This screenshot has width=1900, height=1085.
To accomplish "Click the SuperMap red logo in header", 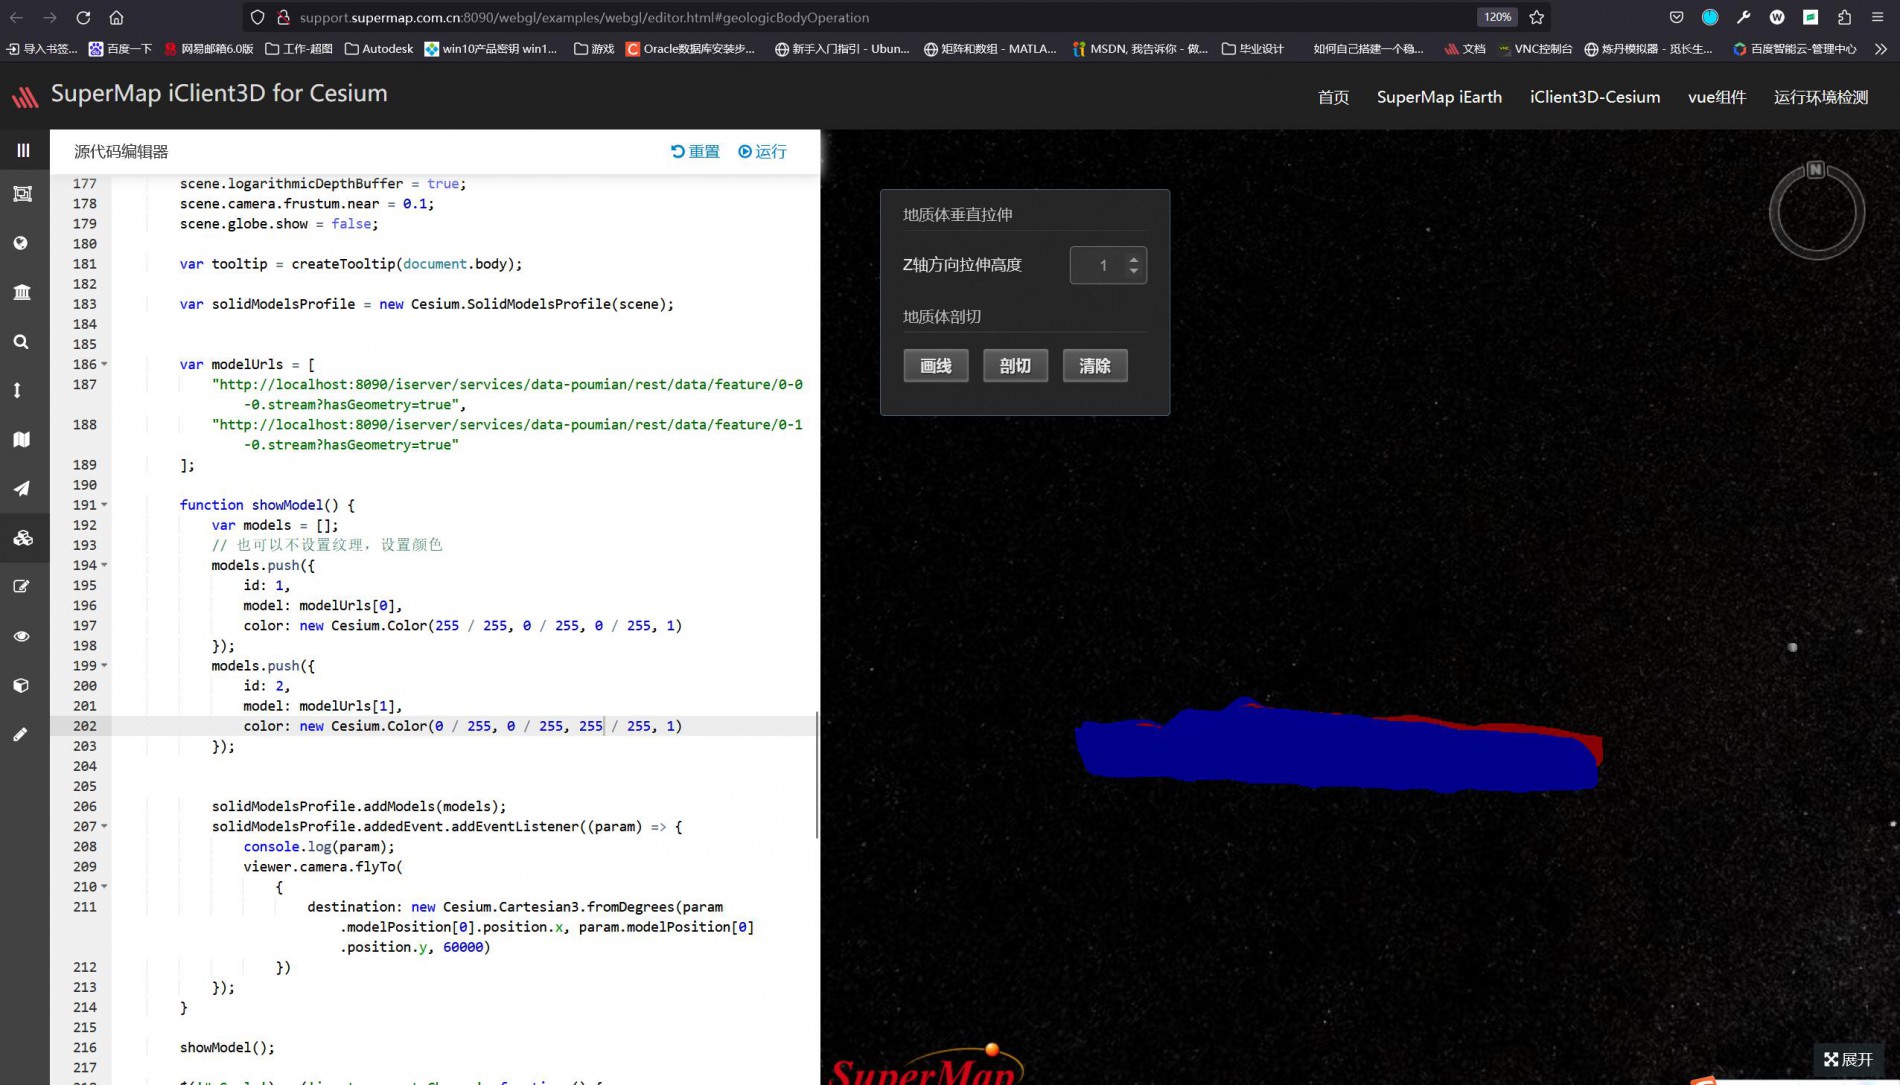I will coord(25,97).
